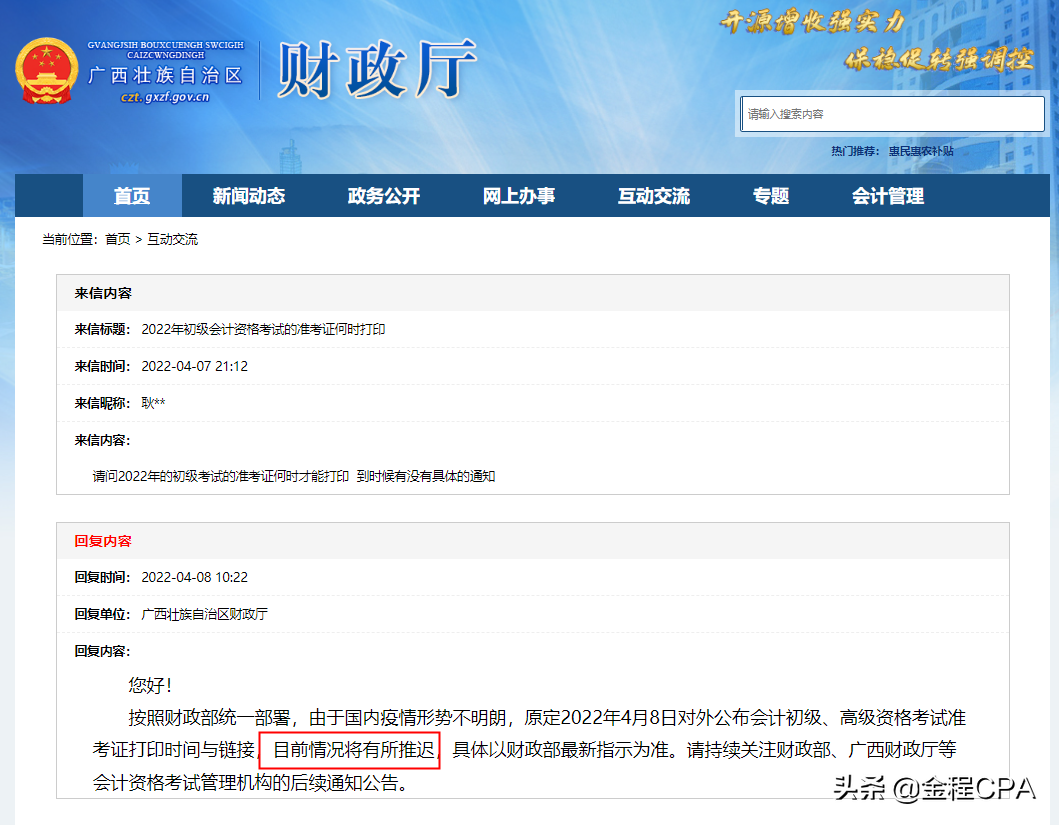
Task: Click the 财政厅 site title banner
Action: click(373, 68)
